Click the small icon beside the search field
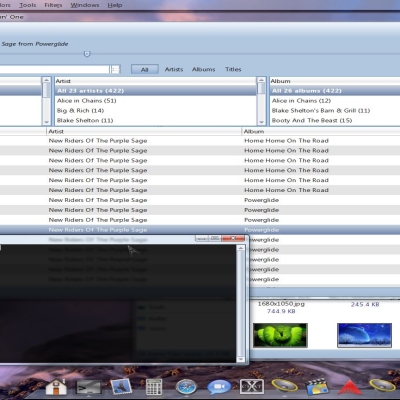400x400 pixels. point(115,69)
